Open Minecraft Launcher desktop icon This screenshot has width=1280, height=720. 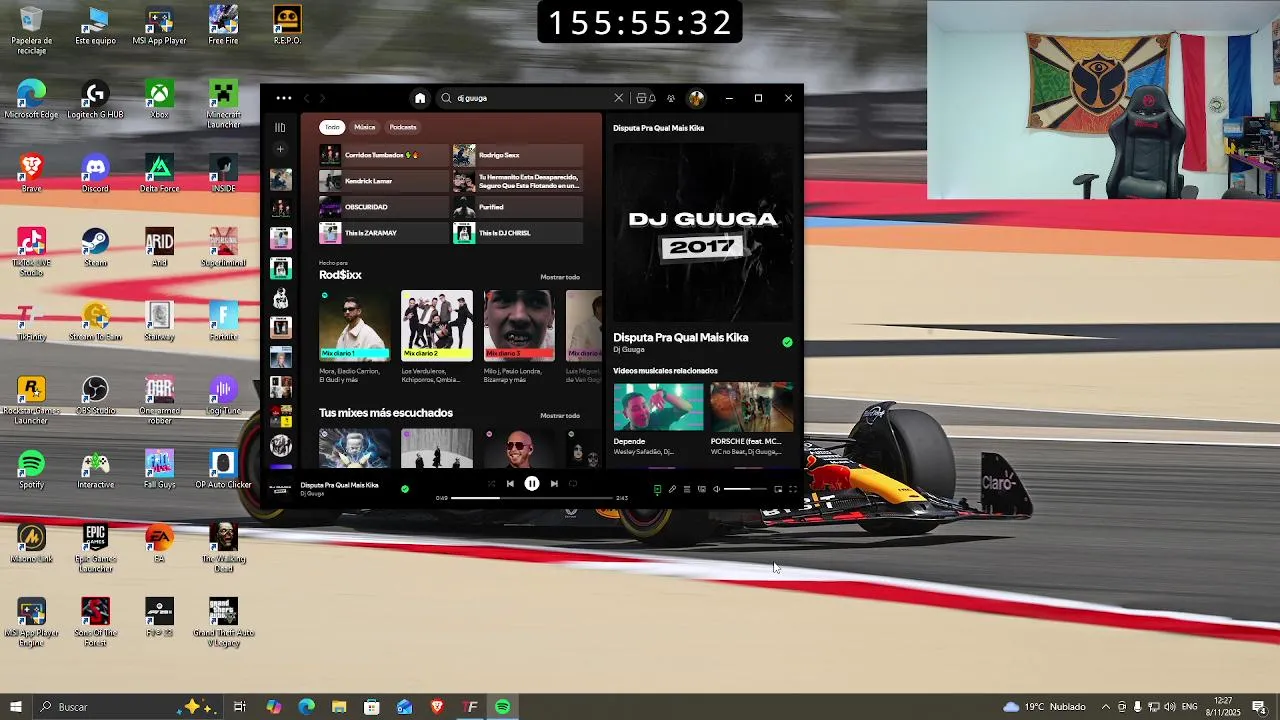tap(223, 104)
